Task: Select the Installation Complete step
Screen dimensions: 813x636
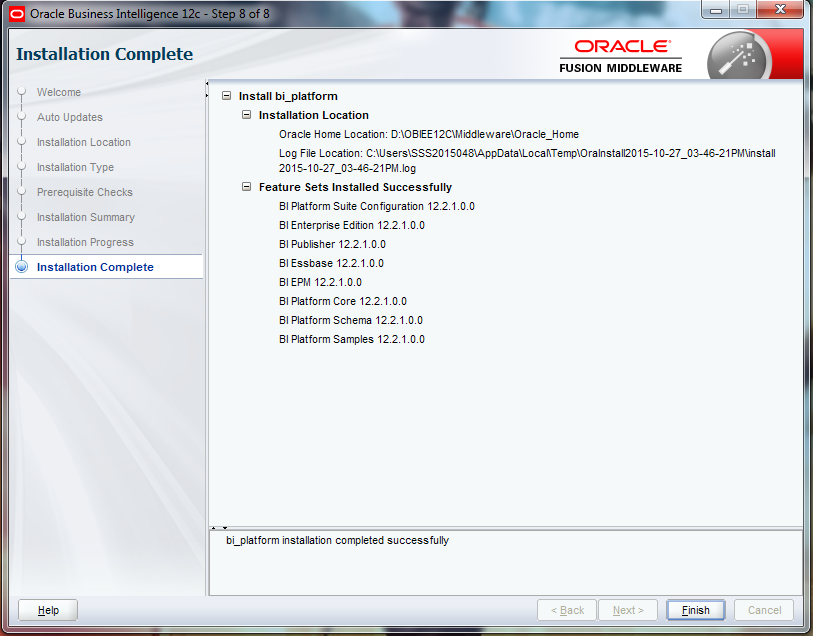Action: pyautogui.click(x=95, y=267)
